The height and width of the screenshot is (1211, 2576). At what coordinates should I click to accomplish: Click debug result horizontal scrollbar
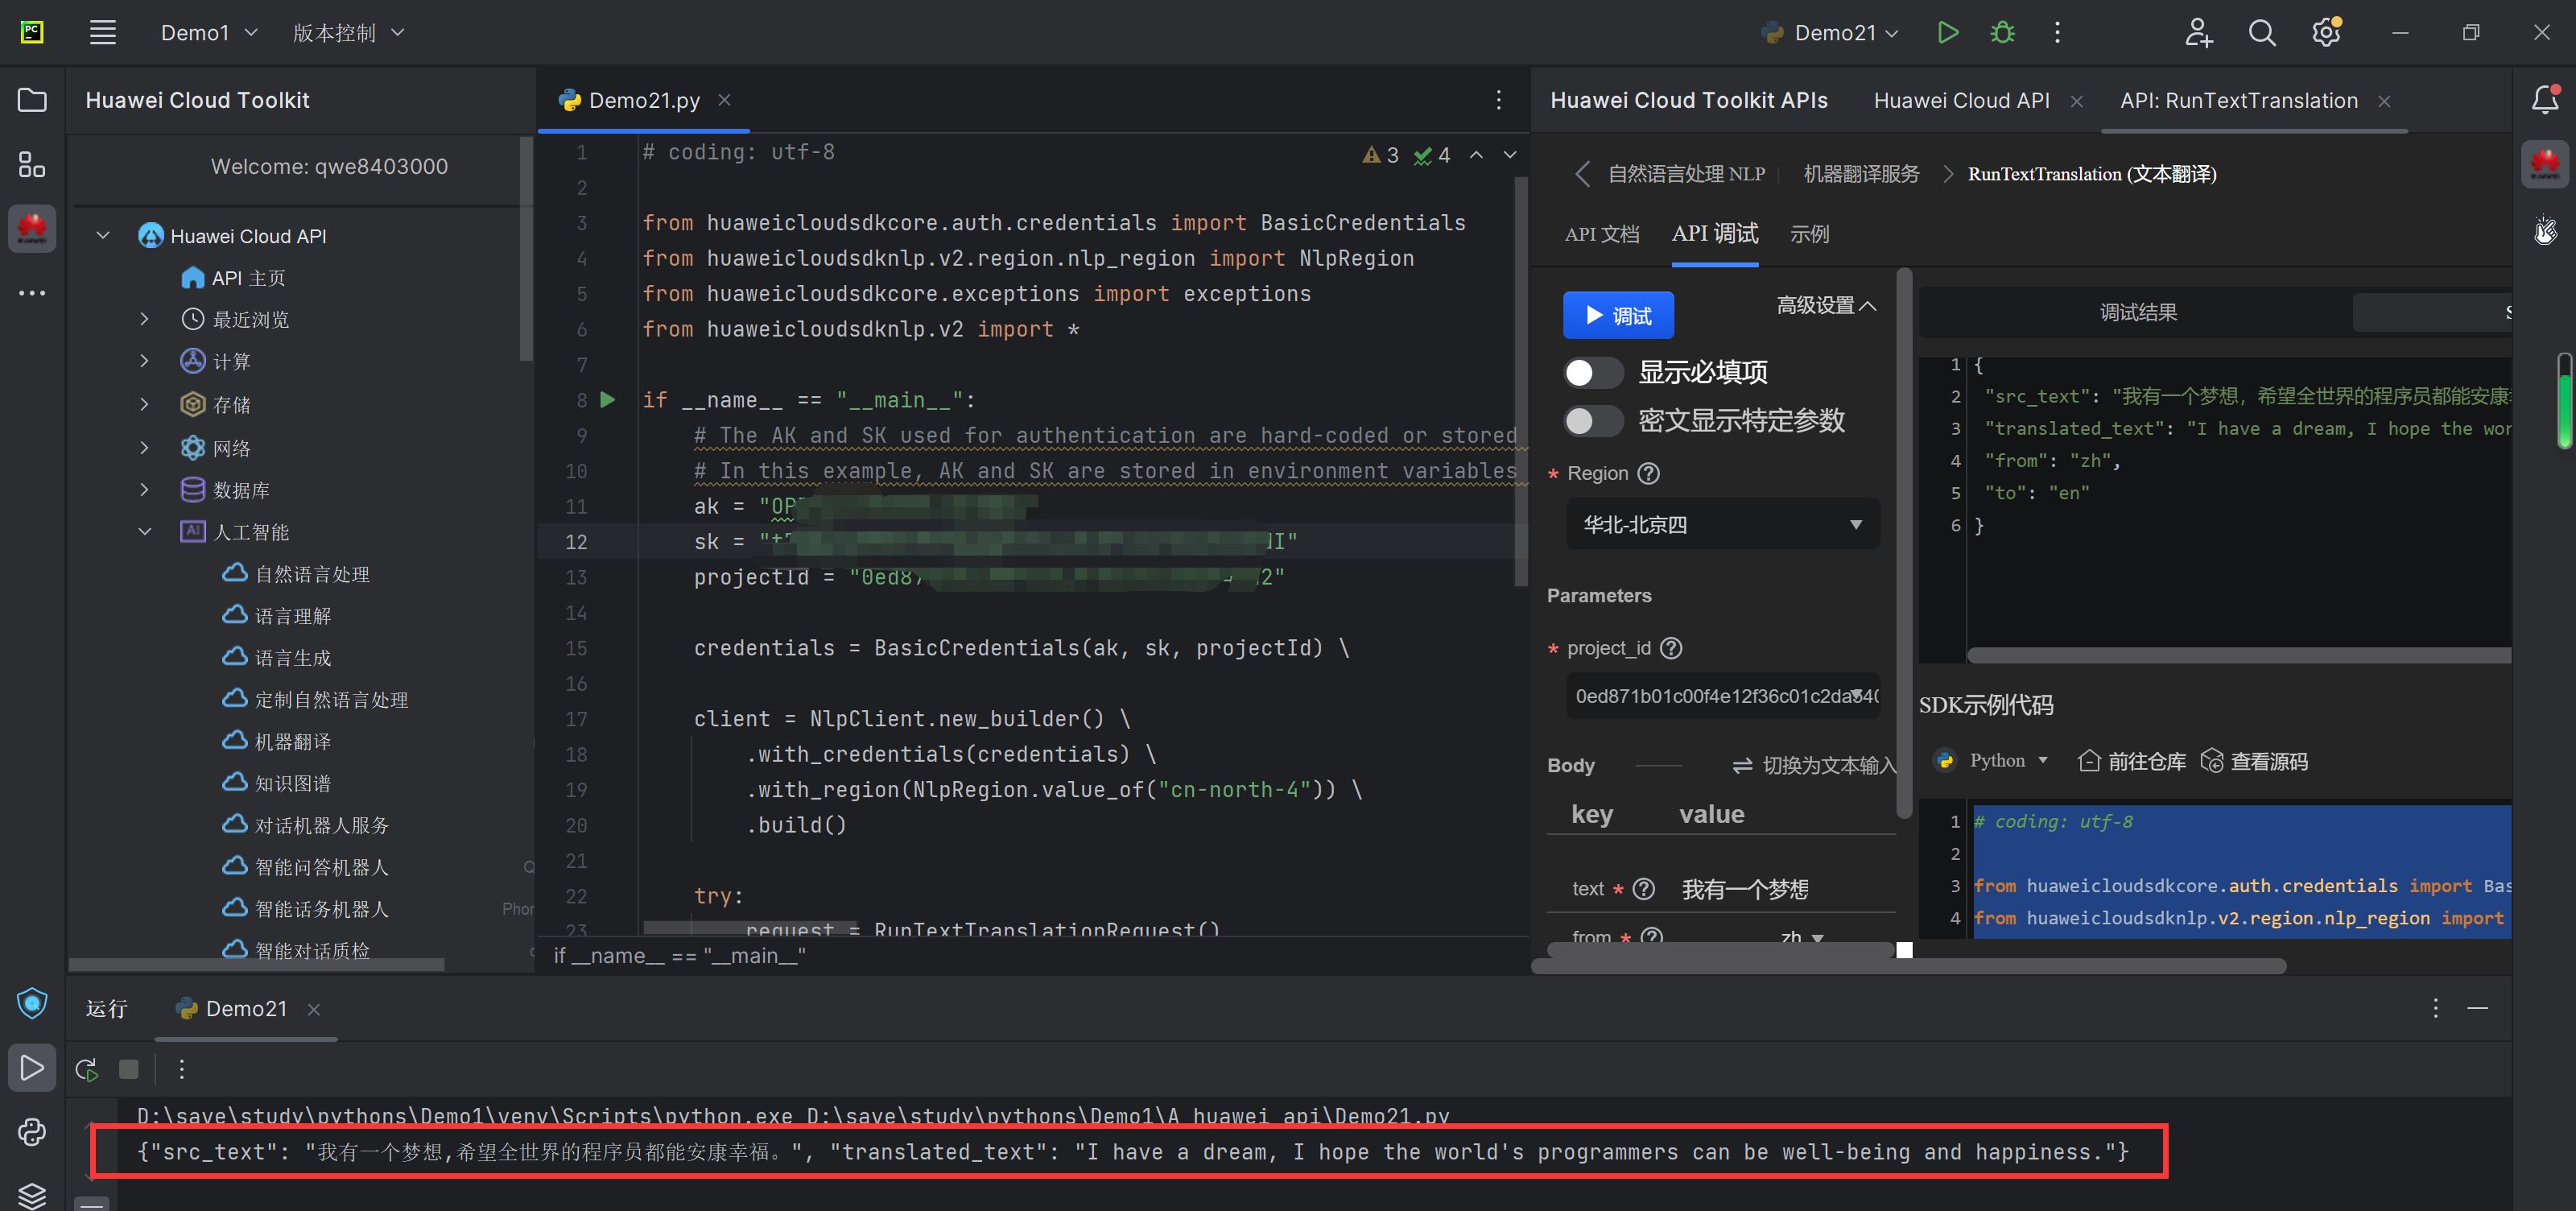pos(2239,656)
